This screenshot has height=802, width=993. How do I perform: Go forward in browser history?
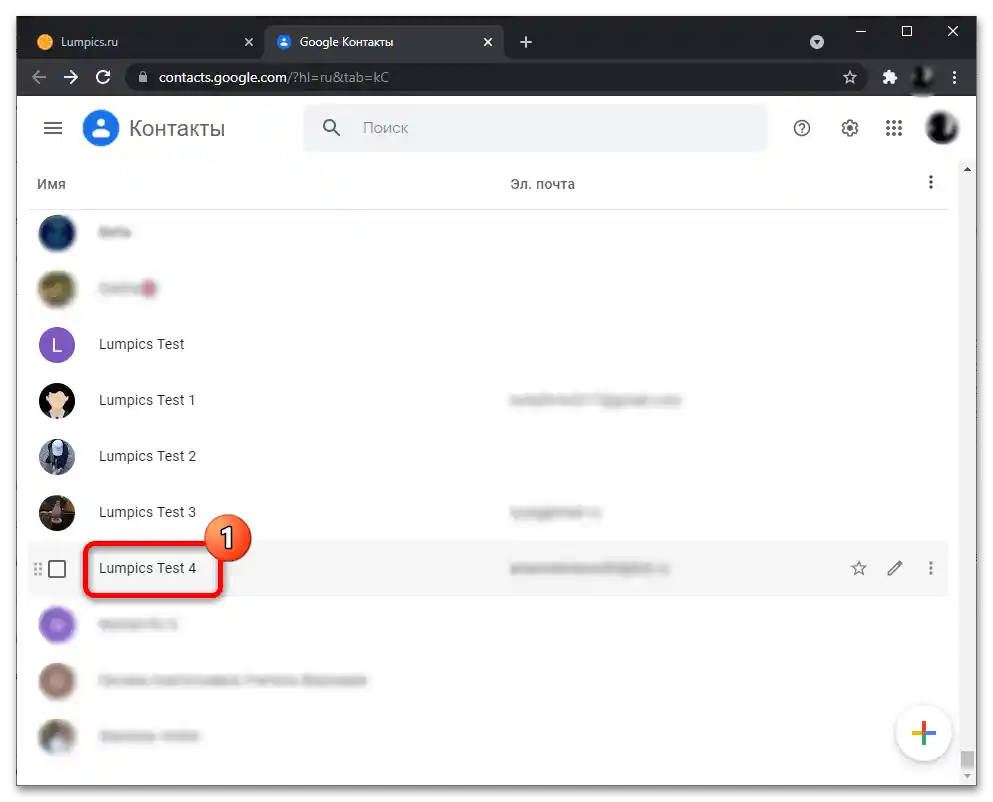point(71,77)
